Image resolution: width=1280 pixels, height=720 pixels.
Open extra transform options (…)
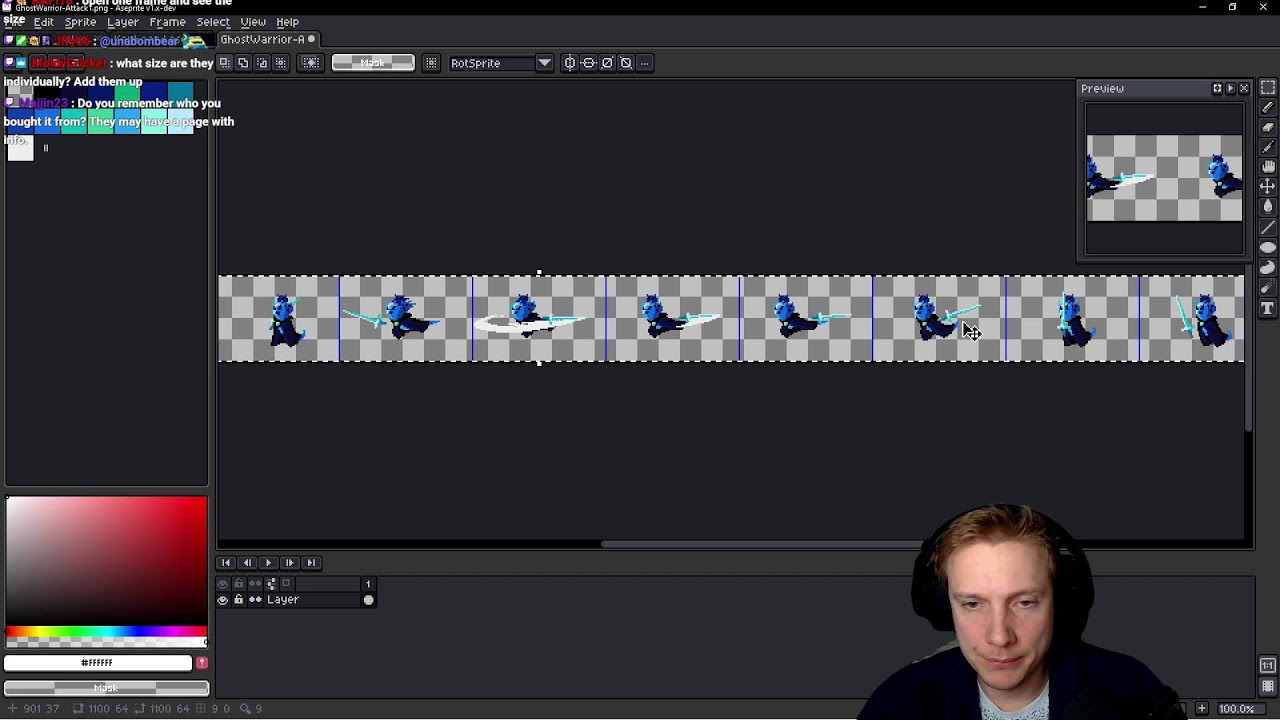point(645,63)
